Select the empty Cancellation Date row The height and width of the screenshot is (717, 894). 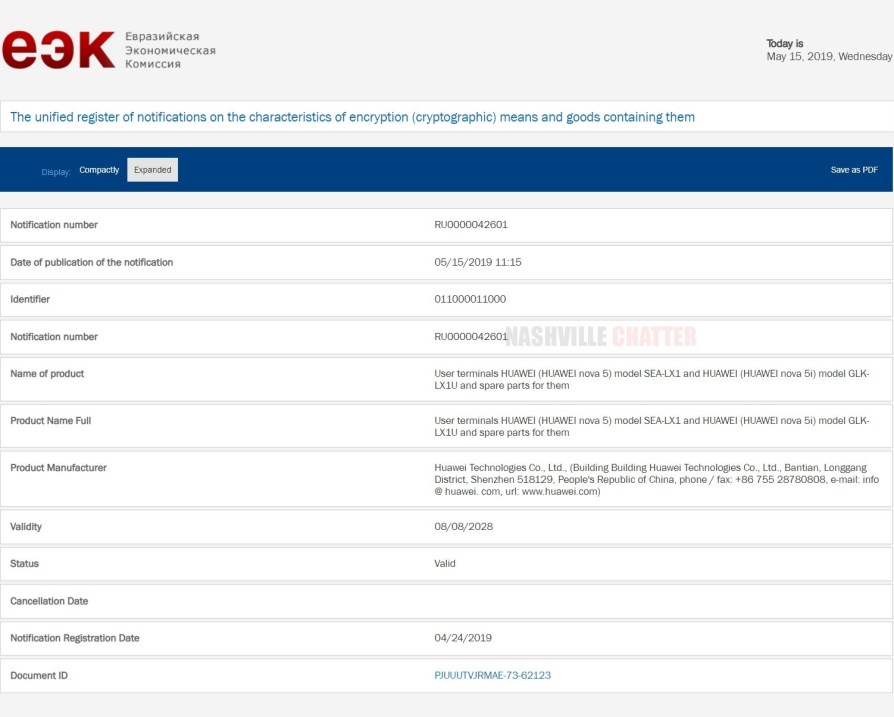(446, 601)
